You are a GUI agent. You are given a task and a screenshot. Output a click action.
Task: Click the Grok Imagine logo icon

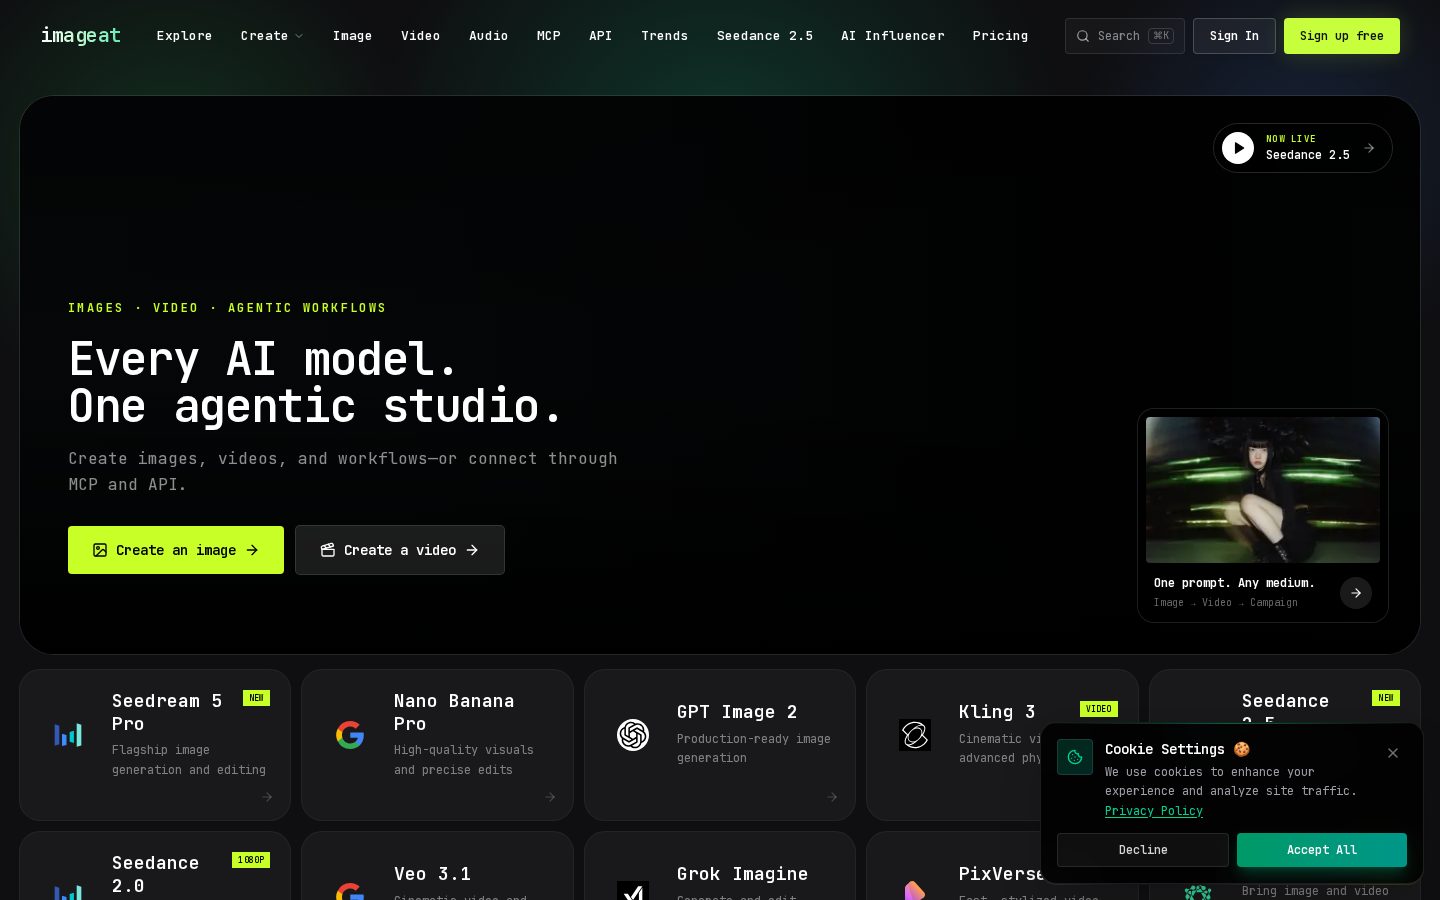[633, 891]
